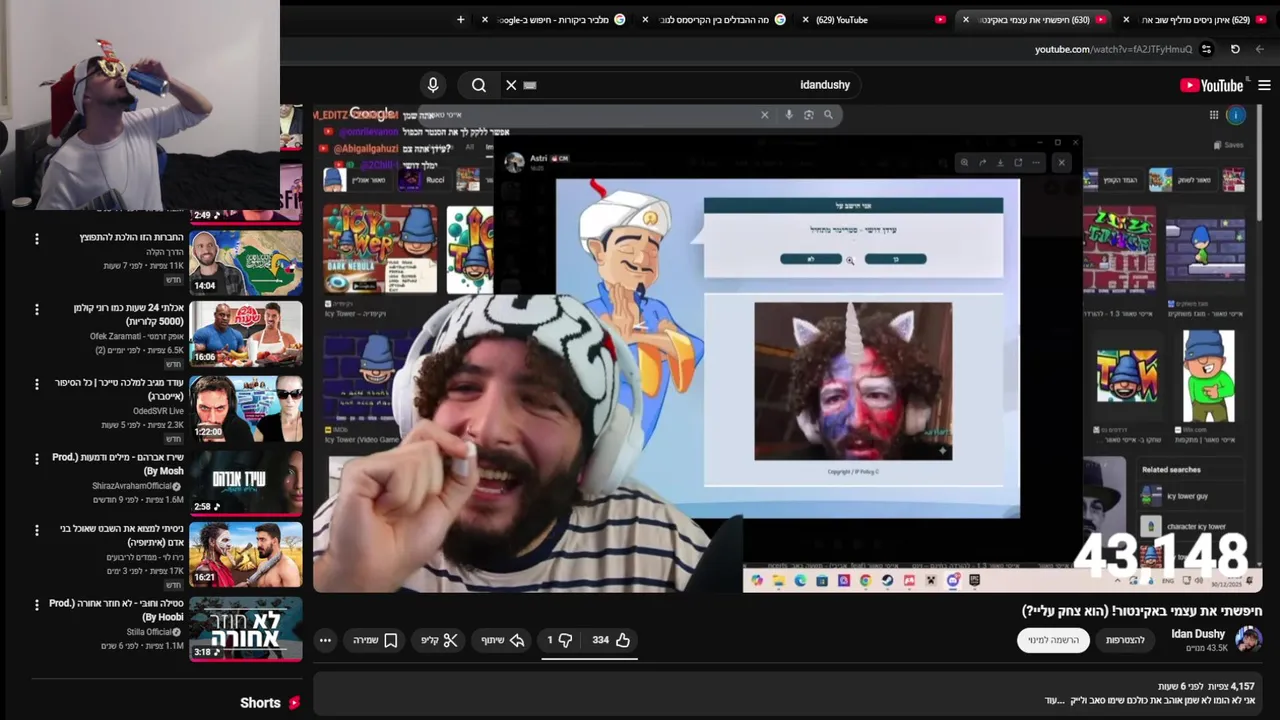Clear the search box with the X
Screen dimensions: 1280x720
(x=511, y=85)
